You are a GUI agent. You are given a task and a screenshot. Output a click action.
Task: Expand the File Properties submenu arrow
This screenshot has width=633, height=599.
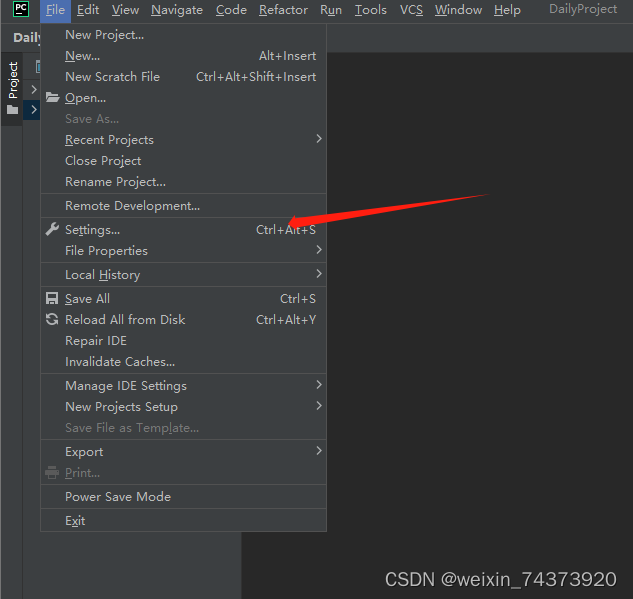point(319,250)
